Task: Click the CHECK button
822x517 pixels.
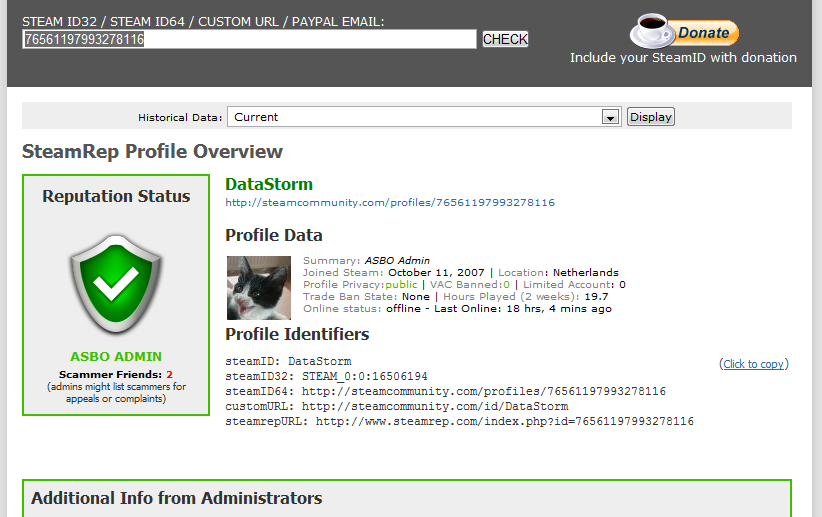Action: tap(505, 39)
